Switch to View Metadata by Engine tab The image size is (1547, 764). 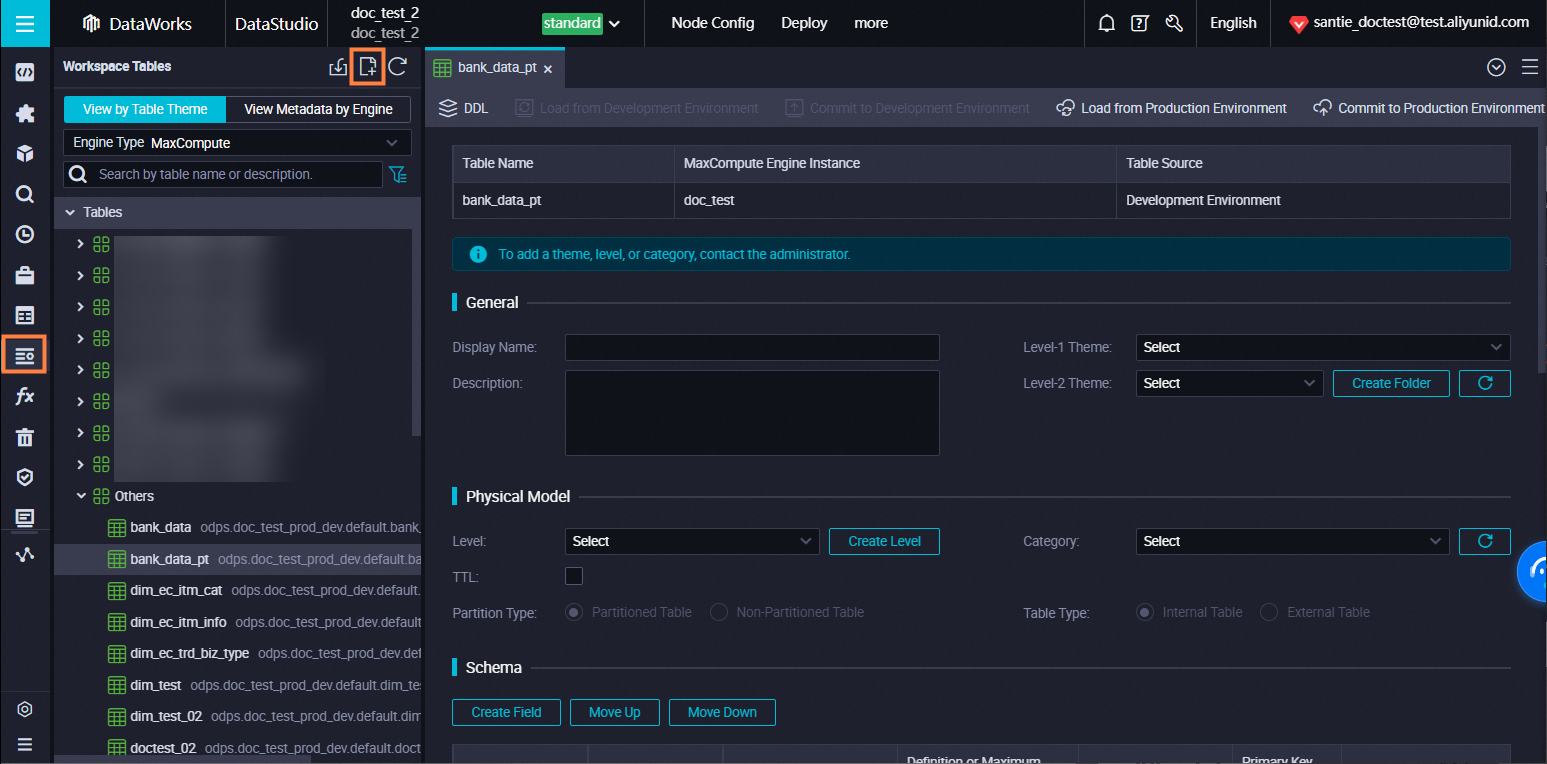[x=318, y=109]
